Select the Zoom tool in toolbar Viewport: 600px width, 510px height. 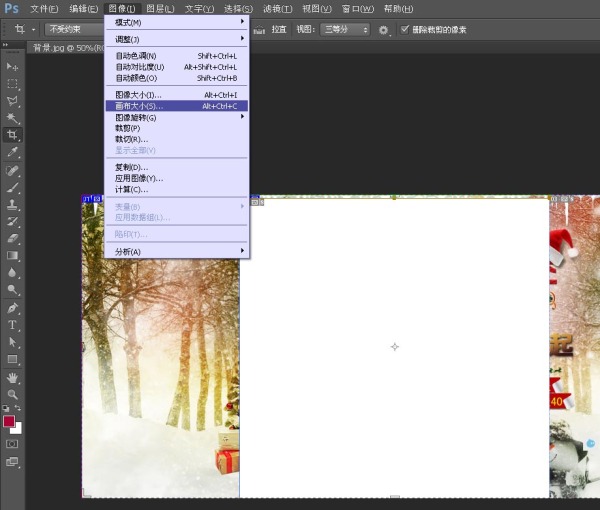(x=13, y=394)
